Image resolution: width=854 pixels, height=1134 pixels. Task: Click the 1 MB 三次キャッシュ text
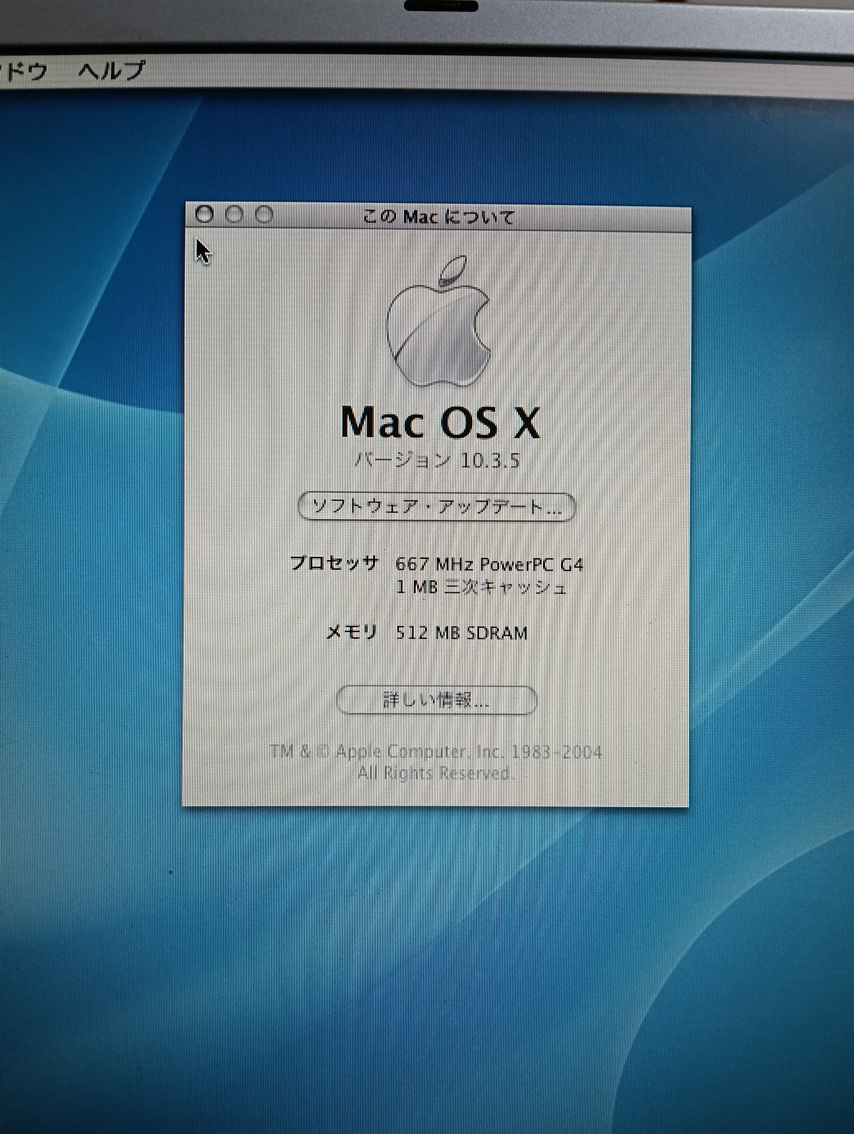[x=481, y=587]
